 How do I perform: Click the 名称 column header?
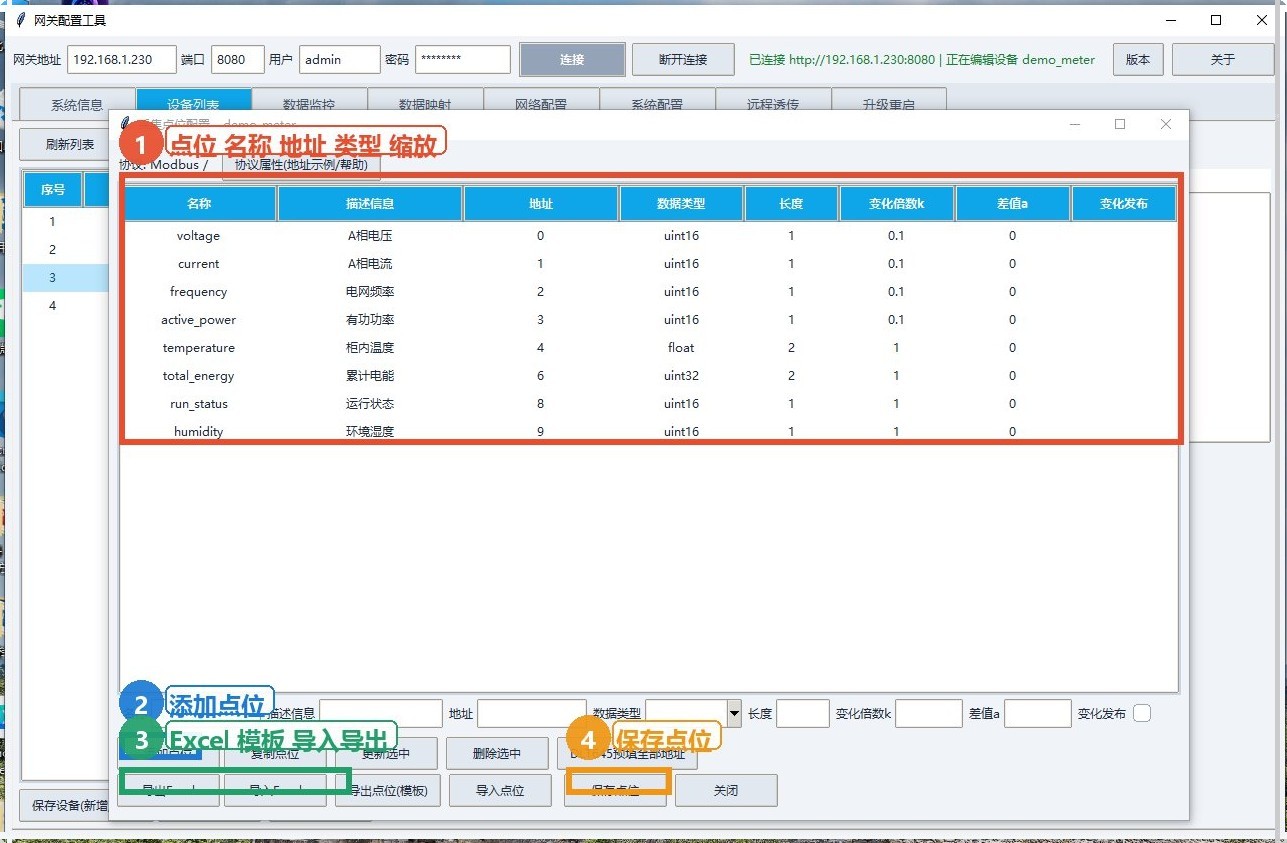pyautogui.click(x=199, y=203)
